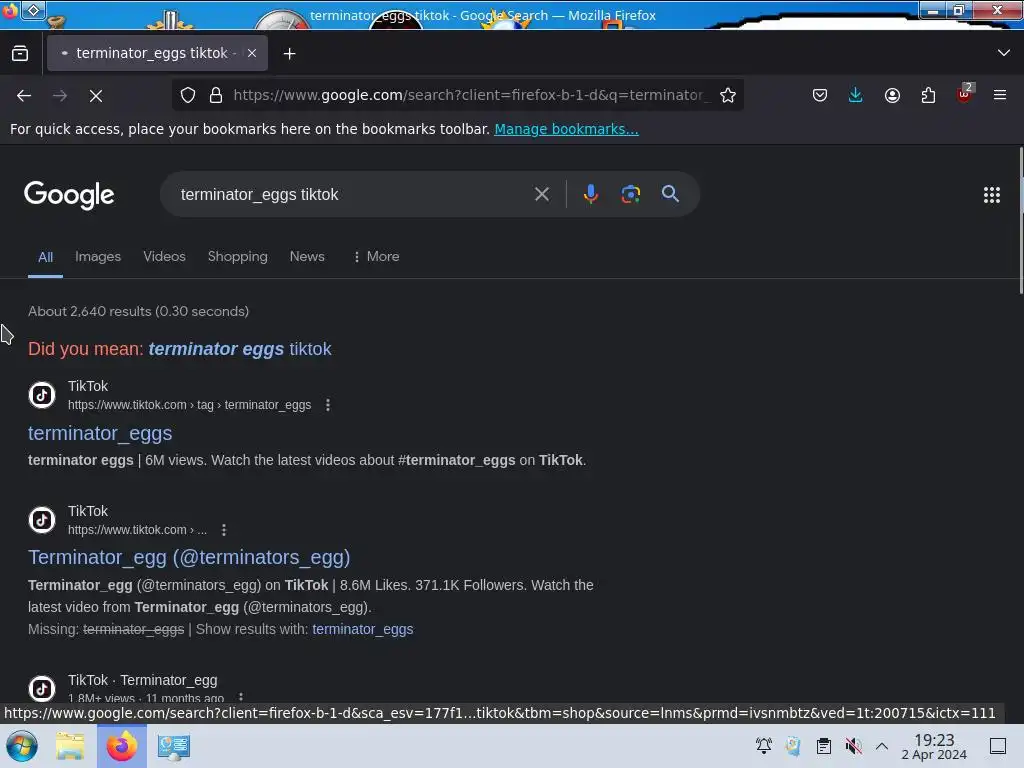The height and width of the screenshot is (768, 1024).
Task: Open the Terminator_egg (@terminators_egg) result
Action: pyautogui.click(x=189, y=557)
